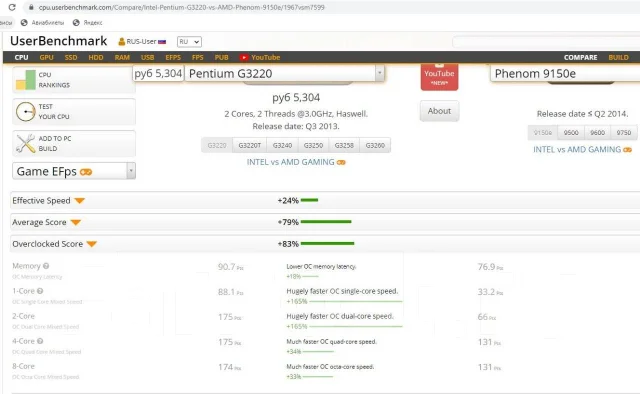Click the red YouTube NEW button
This screenshot has height=394, width=640.
click(x=439, y=77)
